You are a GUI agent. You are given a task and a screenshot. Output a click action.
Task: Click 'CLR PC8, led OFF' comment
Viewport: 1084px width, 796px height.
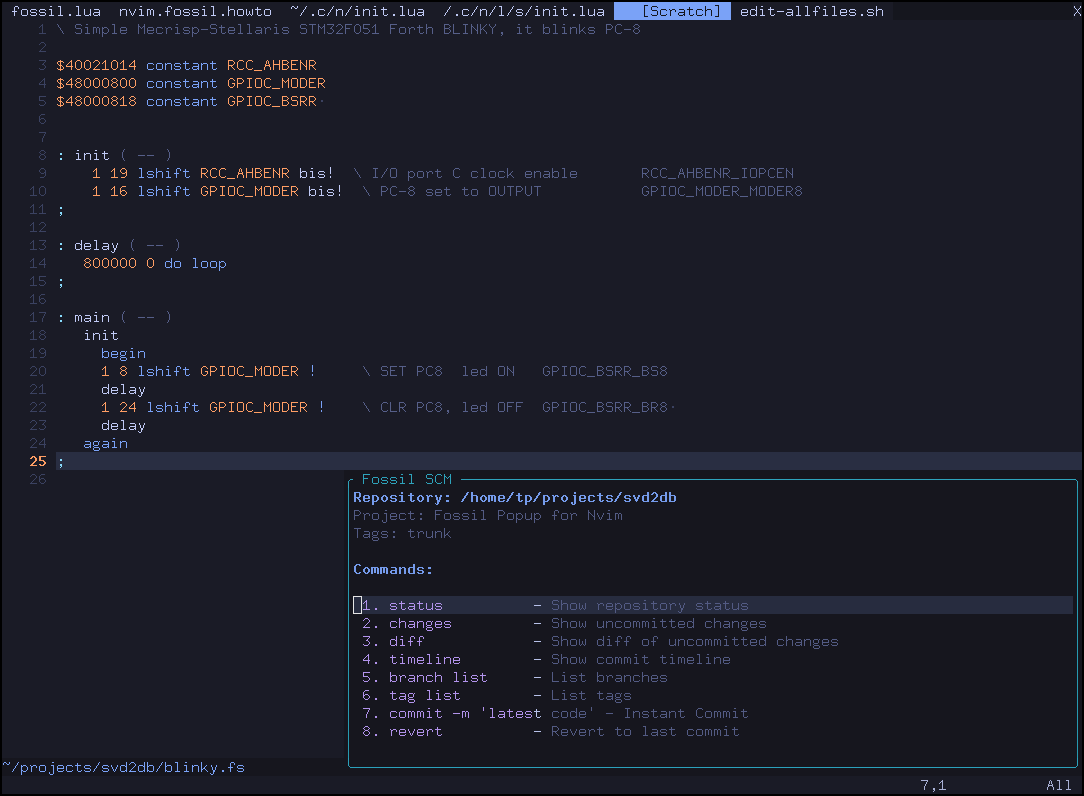(x=451, y=407)
